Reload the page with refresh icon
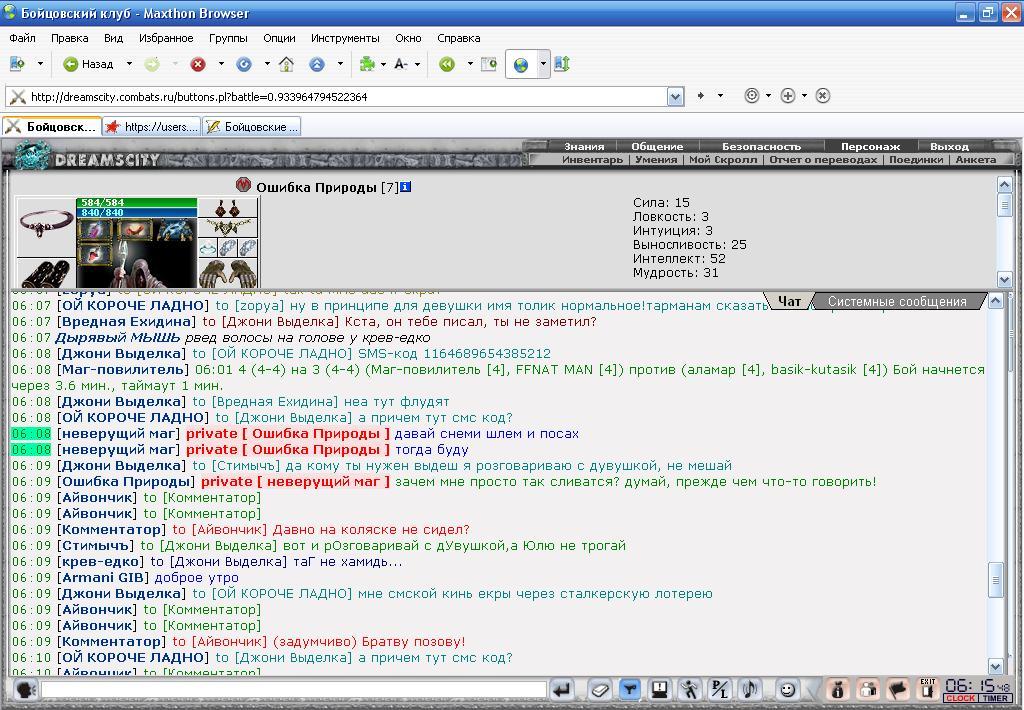1024x710 pixels. [244, 64]
